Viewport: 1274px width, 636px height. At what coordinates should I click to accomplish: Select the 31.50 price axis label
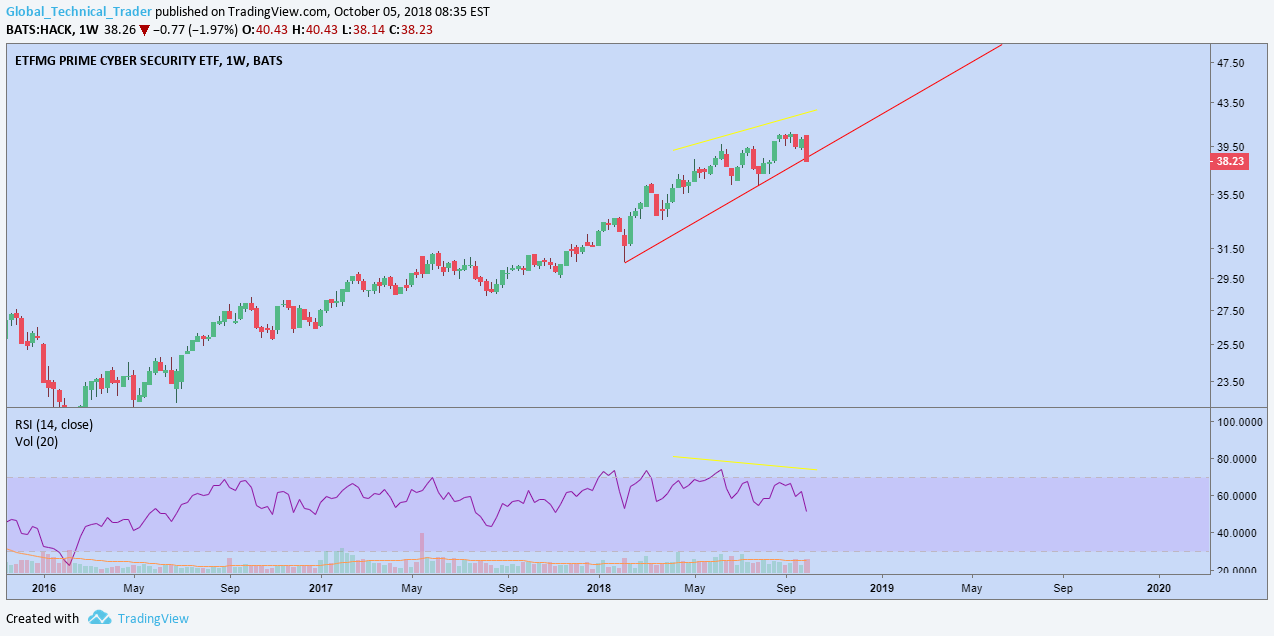[1230, 249]
